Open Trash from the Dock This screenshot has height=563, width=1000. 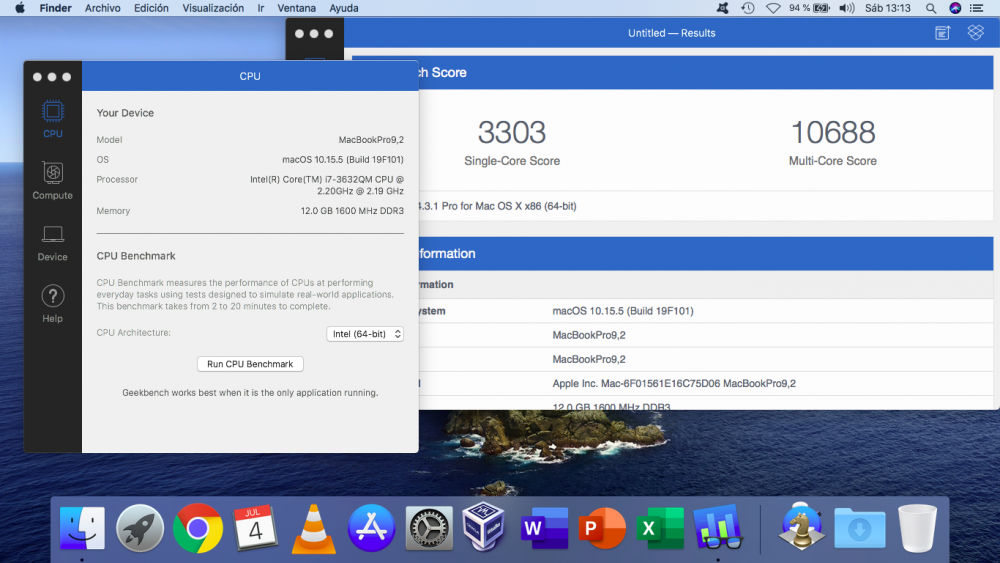917,528
